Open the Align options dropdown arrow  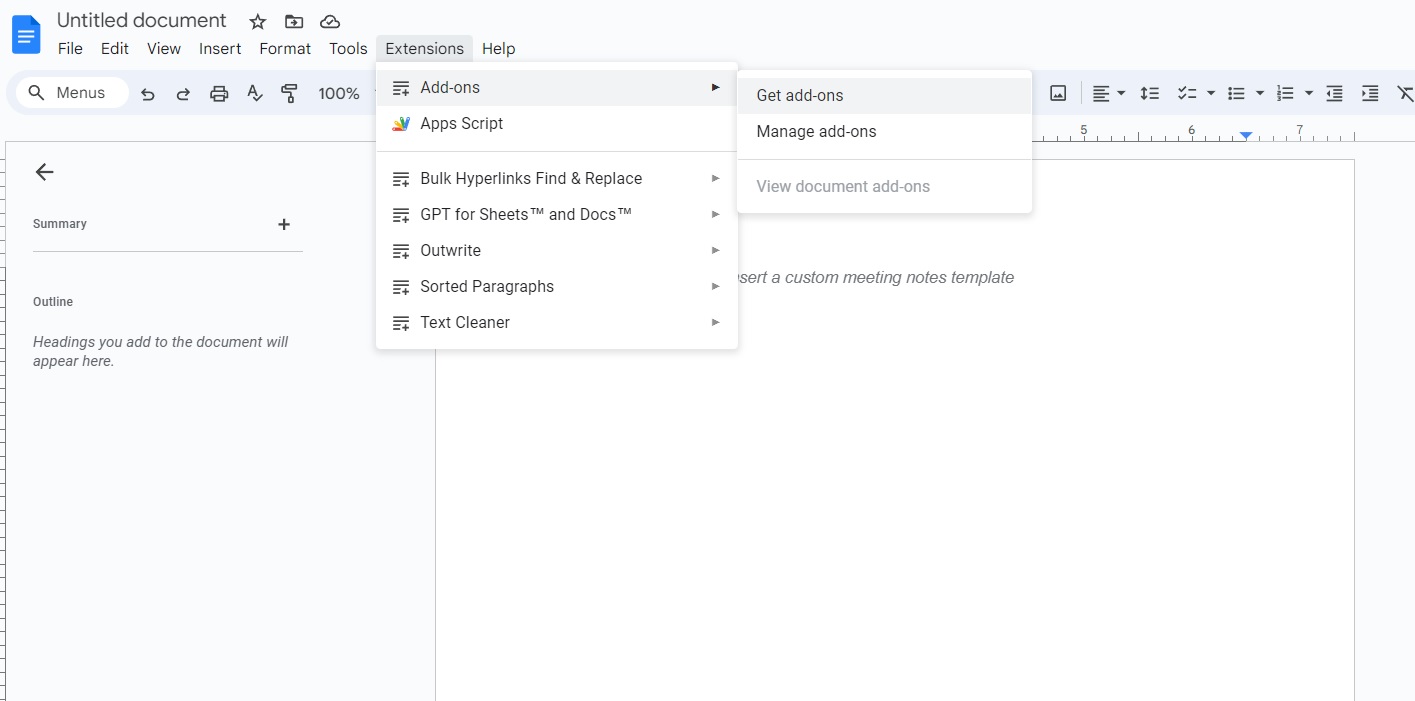pos(1121,93)
